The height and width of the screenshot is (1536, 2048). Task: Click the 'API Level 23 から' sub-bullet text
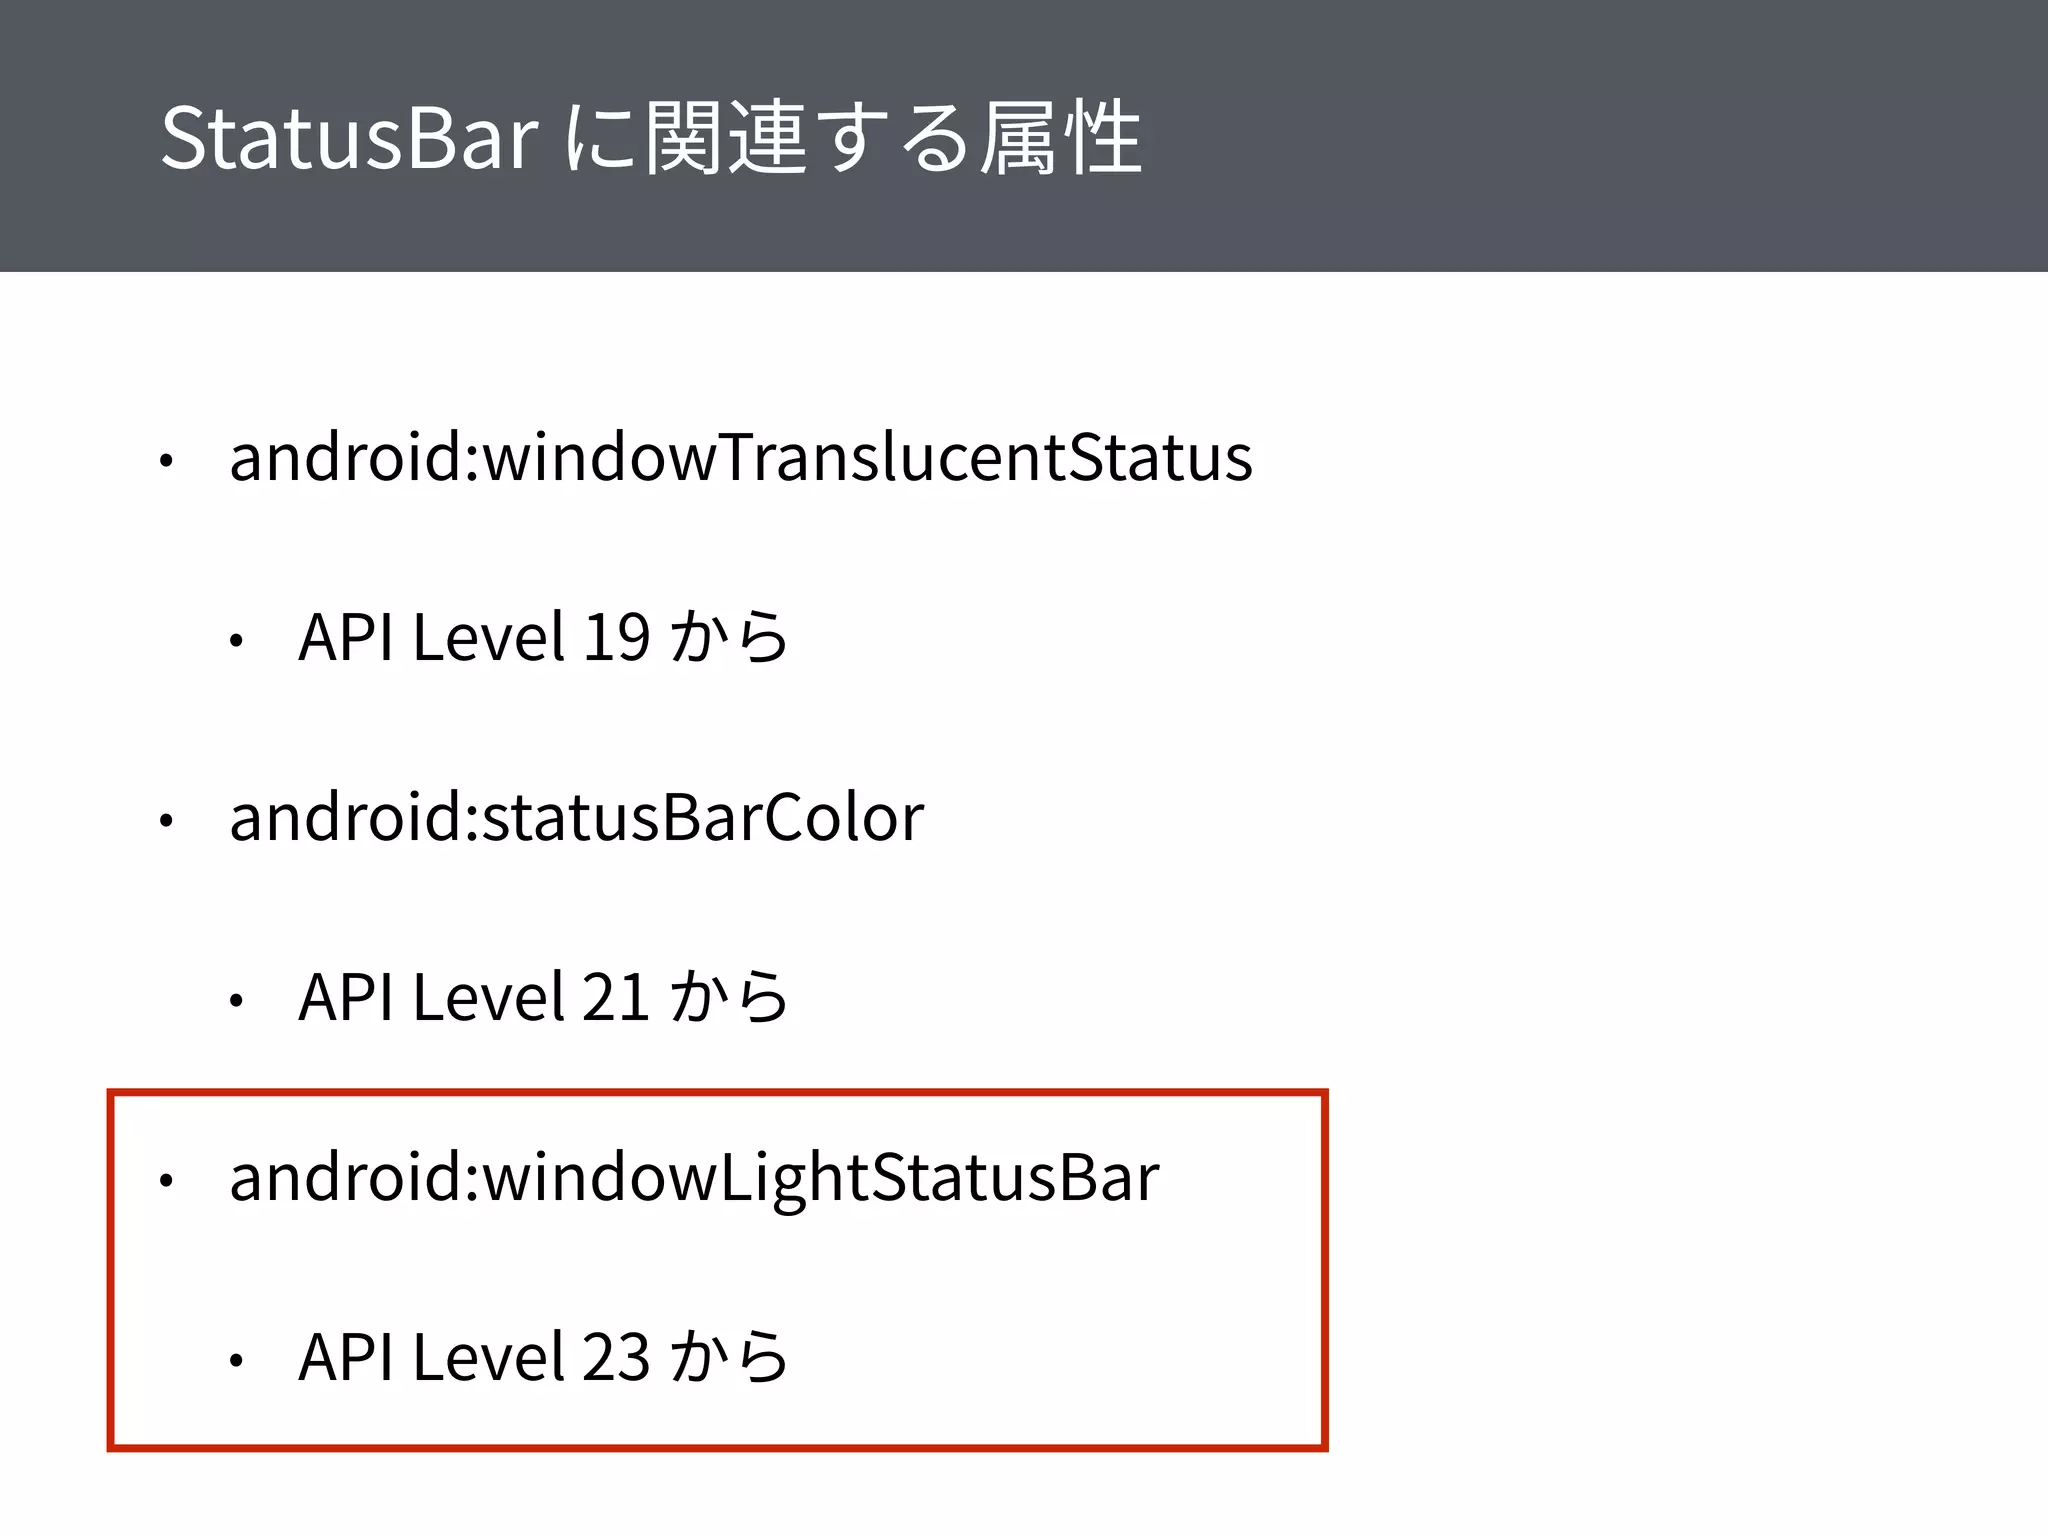click(x=543, y=1357)
